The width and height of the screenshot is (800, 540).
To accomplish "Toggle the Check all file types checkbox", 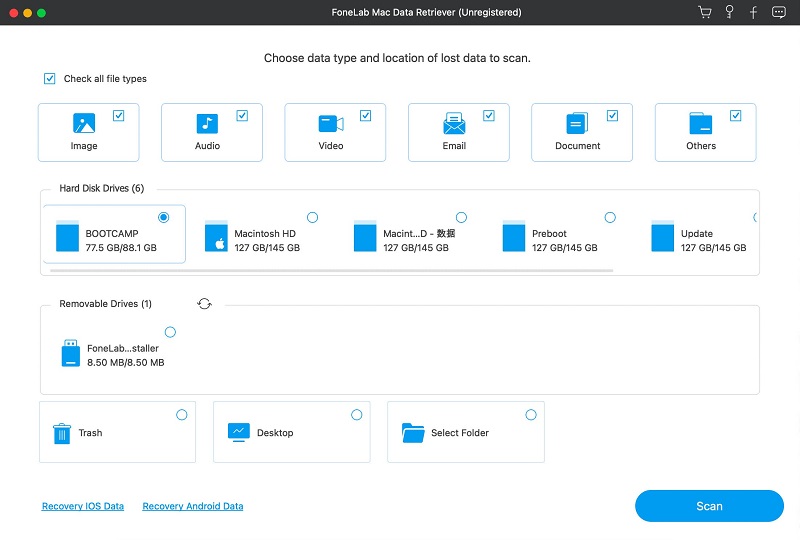I will tap(49, 79).
